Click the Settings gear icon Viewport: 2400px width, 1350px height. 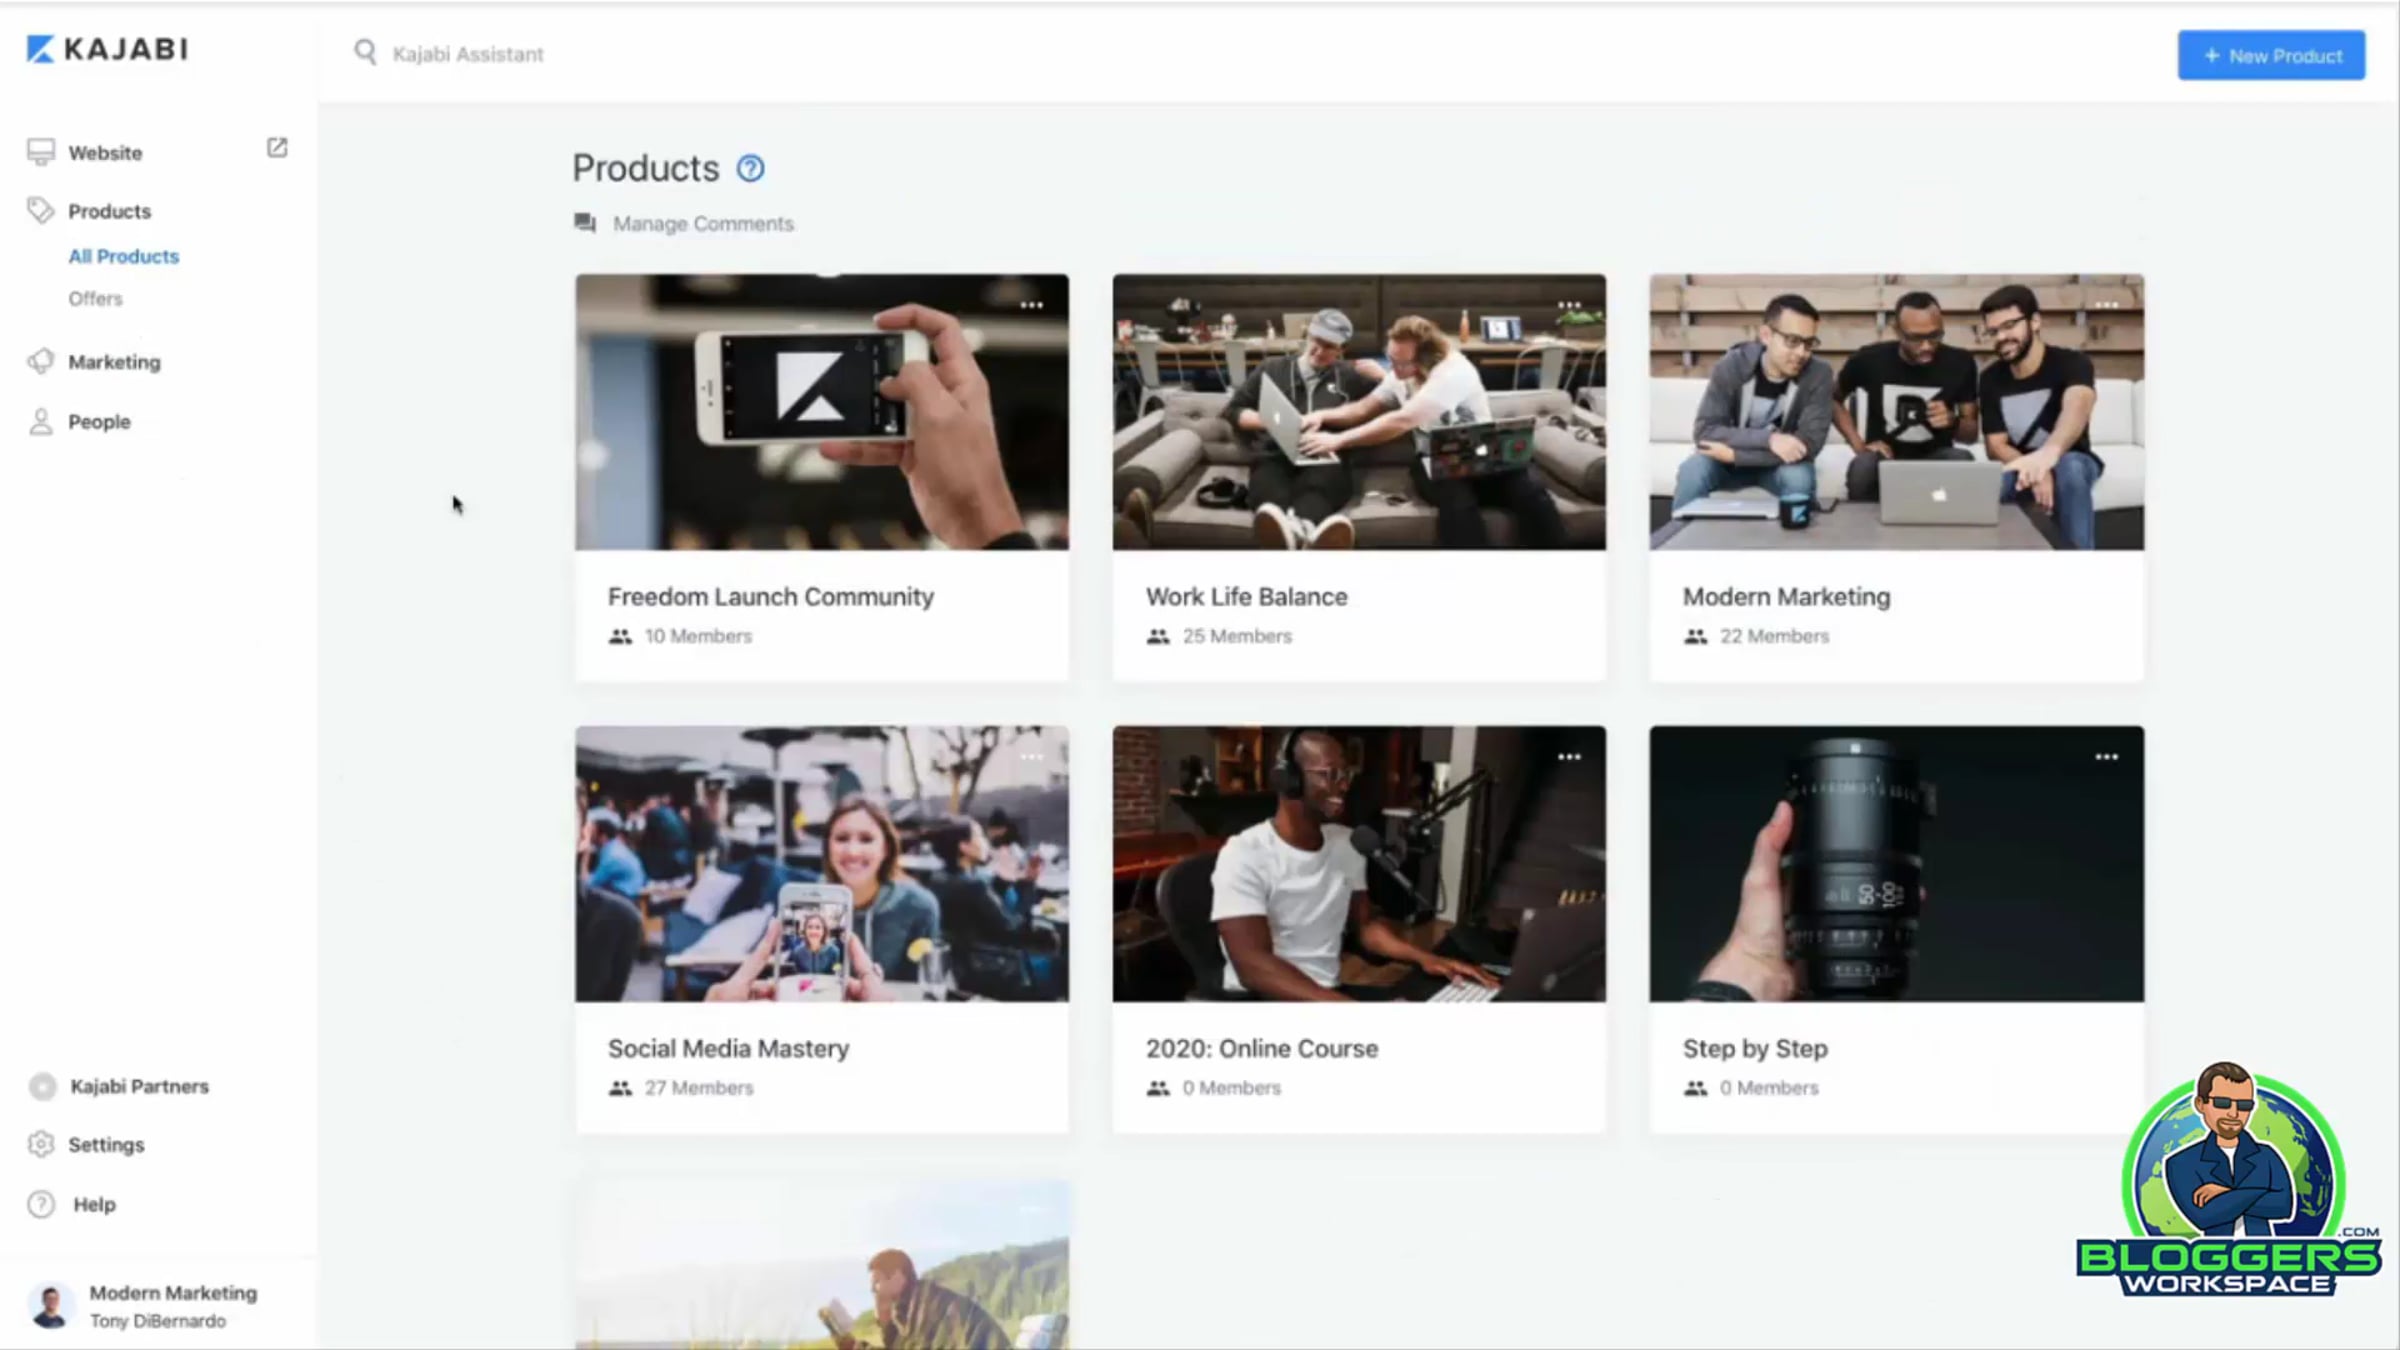[x=41, y=1144]
